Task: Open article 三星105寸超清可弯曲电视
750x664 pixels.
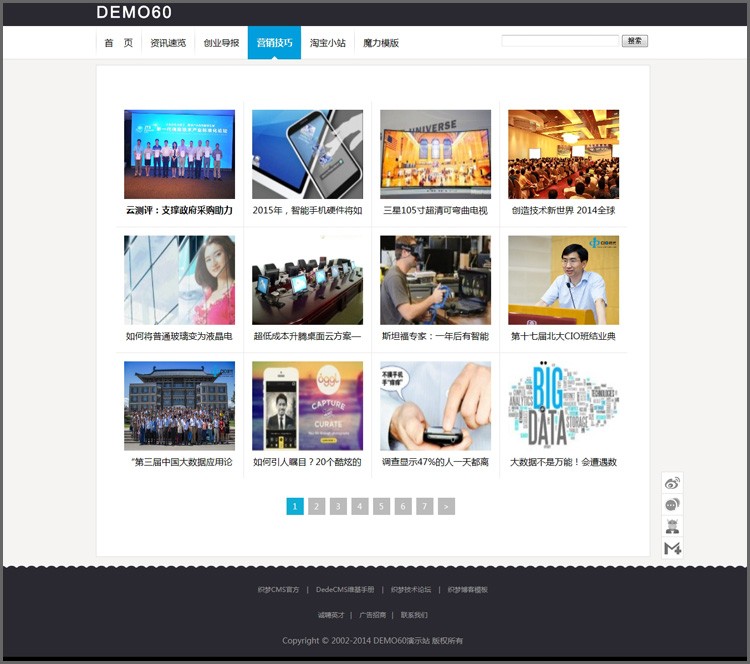Action: (x=435, y=210)
